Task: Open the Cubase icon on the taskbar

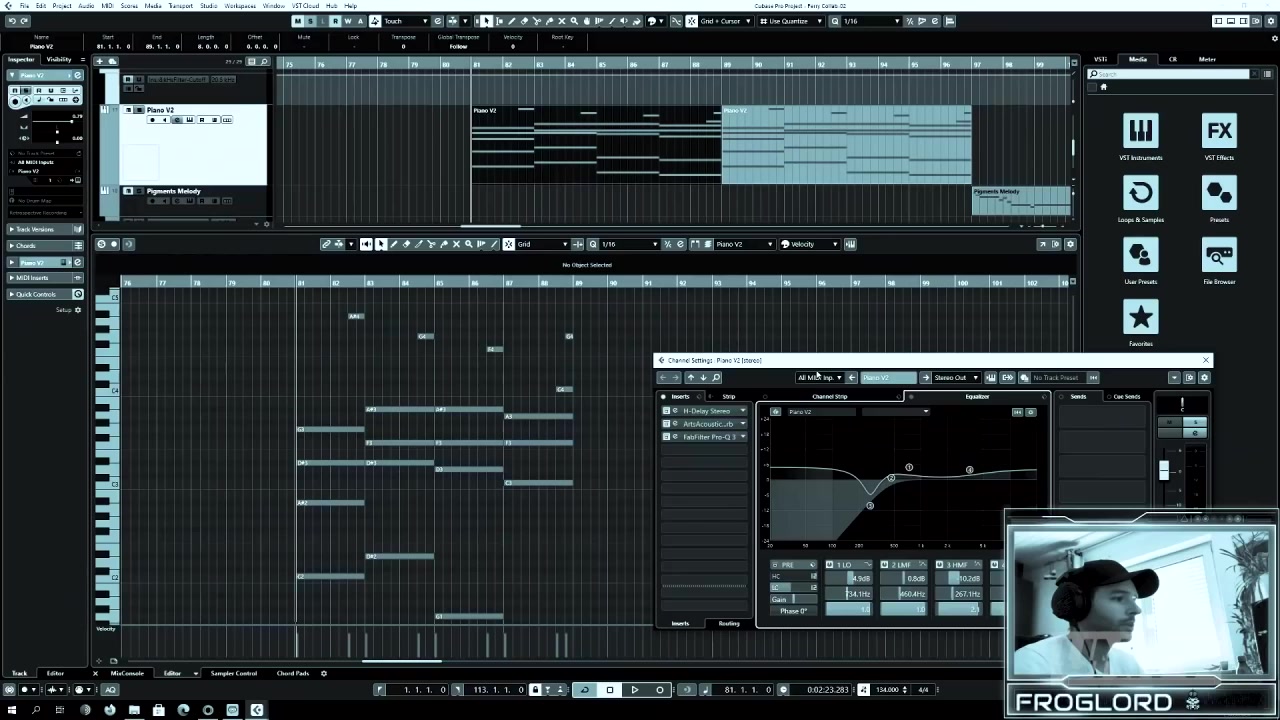Action: pos(257,710)
